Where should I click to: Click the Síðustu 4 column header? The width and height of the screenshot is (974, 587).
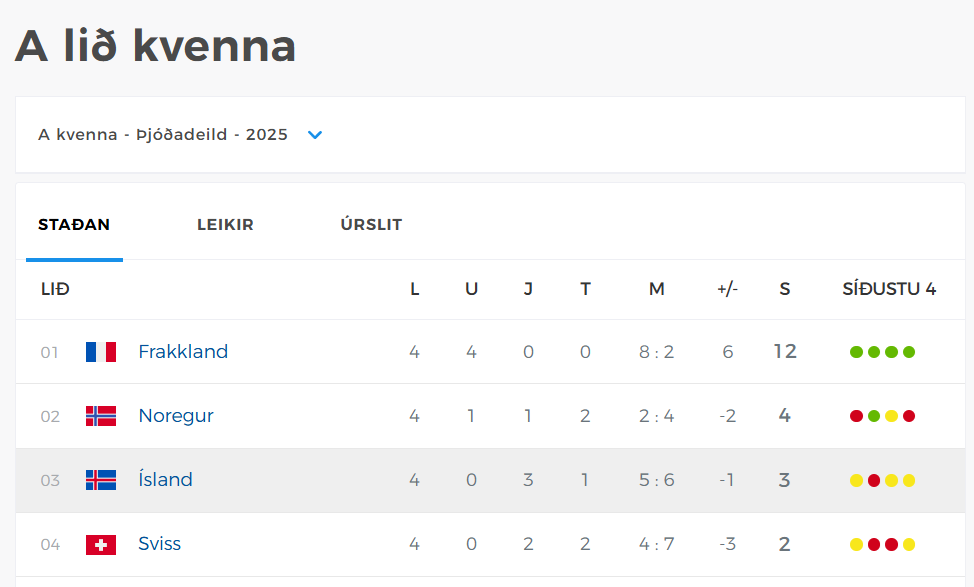889,288
